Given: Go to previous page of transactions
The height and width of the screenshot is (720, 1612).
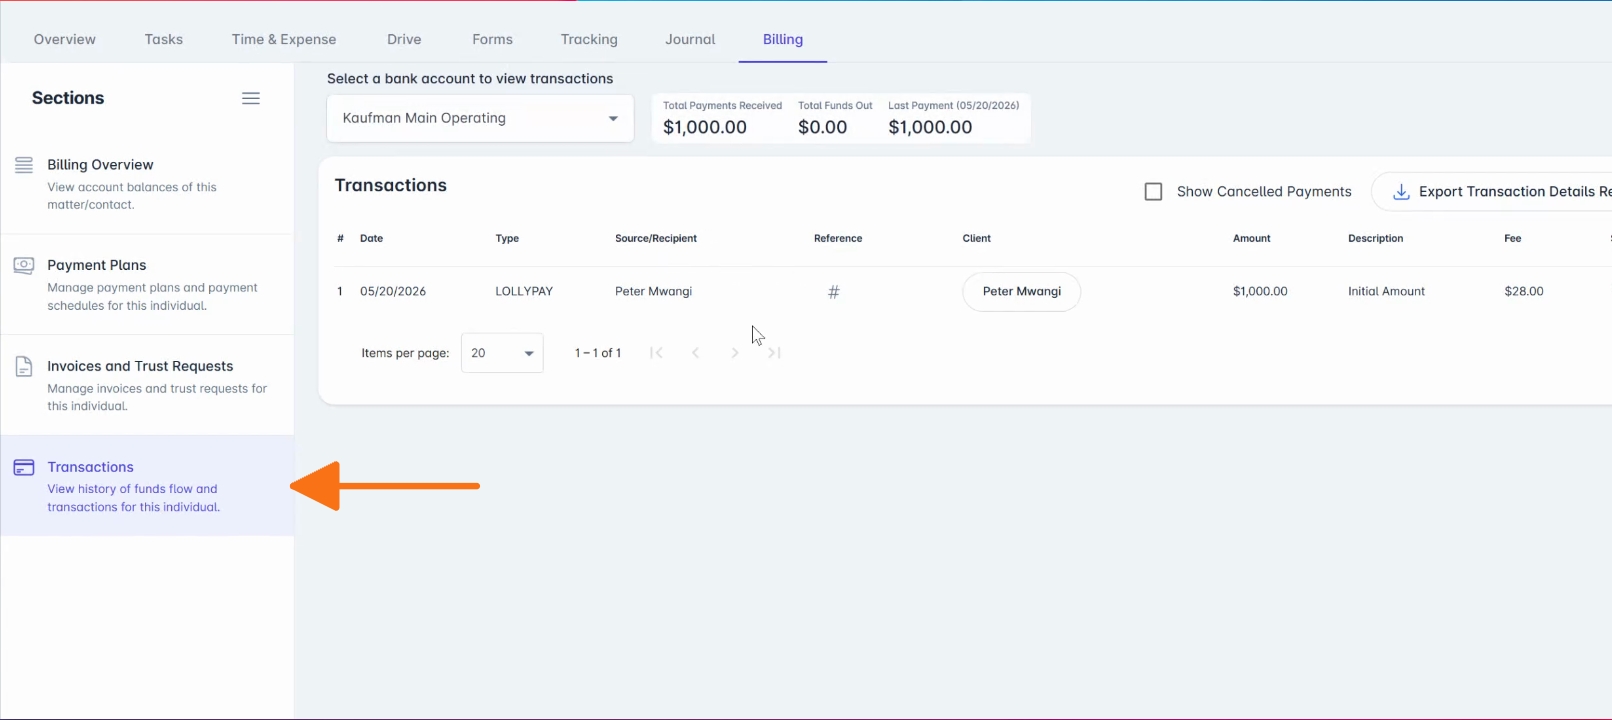Looking at the screenshot, I should (x=696, y=353).
